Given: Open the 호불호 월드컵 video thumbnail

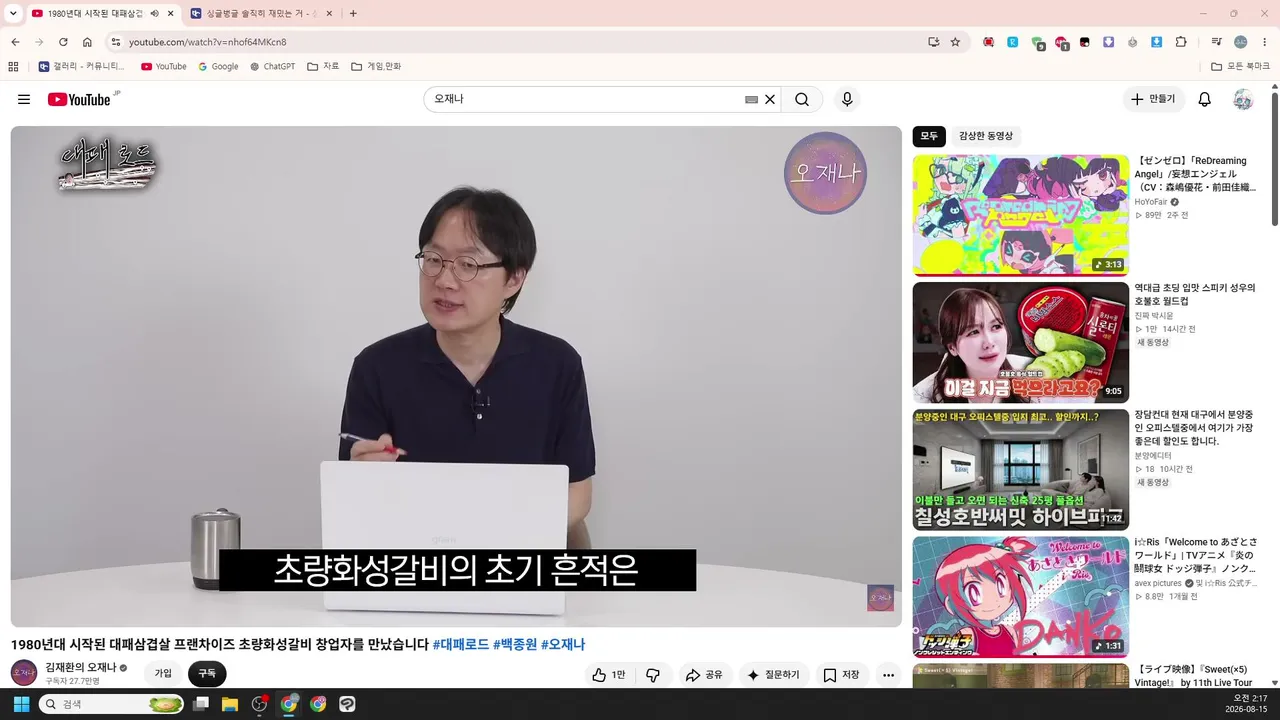Looking at the screenshot, I should tap(1020, 342).
